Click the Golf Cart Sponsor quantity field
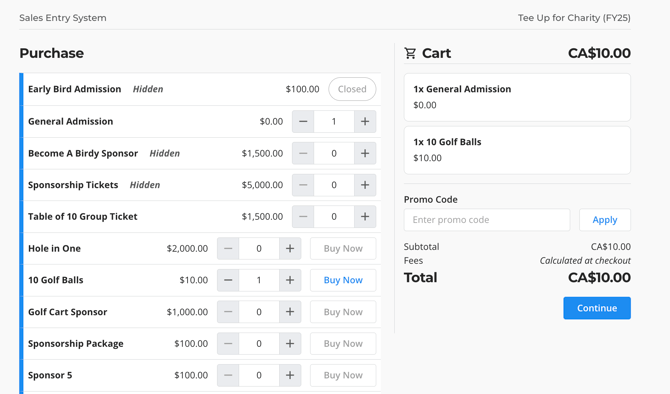The width and height of the screenshot is (670, 394). (x=259, y=312)
